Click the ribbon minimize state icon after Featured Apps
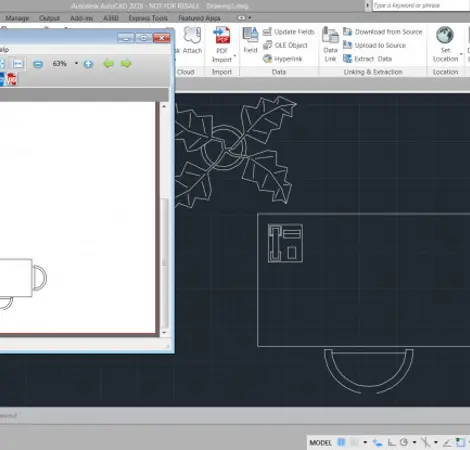 pos(241,18)
